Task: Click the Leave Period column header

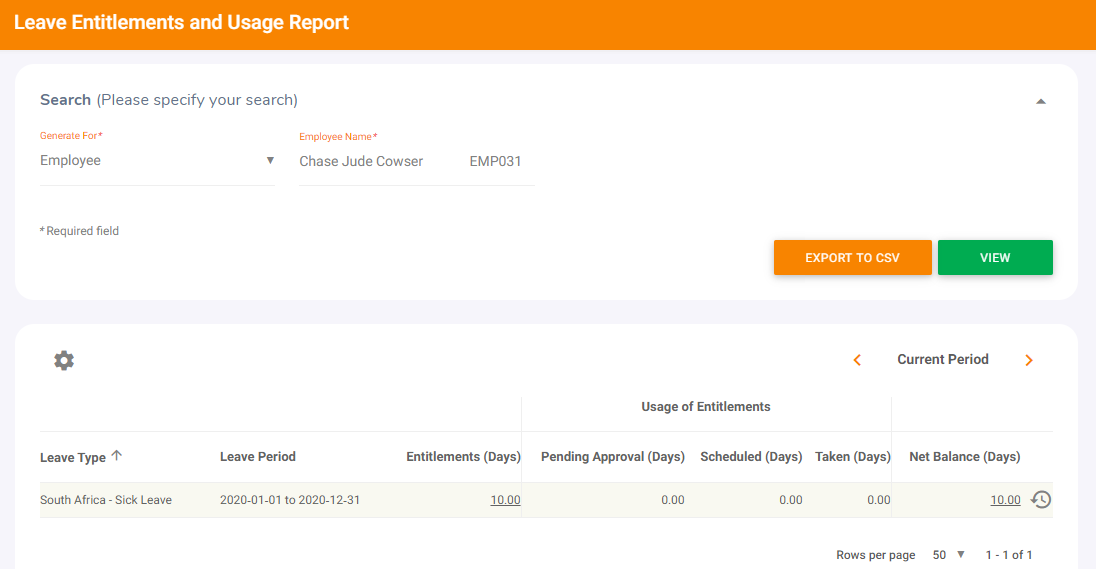Action: 258,456
